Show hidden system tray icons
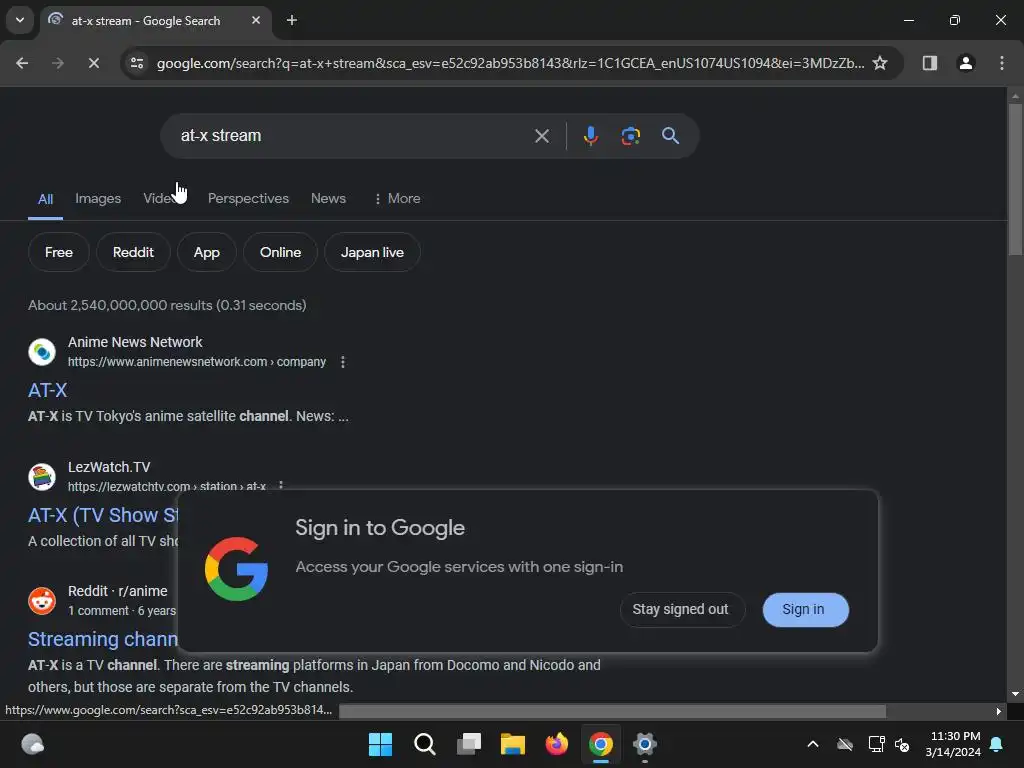The image size is (1024, 768). click(813, 744)
